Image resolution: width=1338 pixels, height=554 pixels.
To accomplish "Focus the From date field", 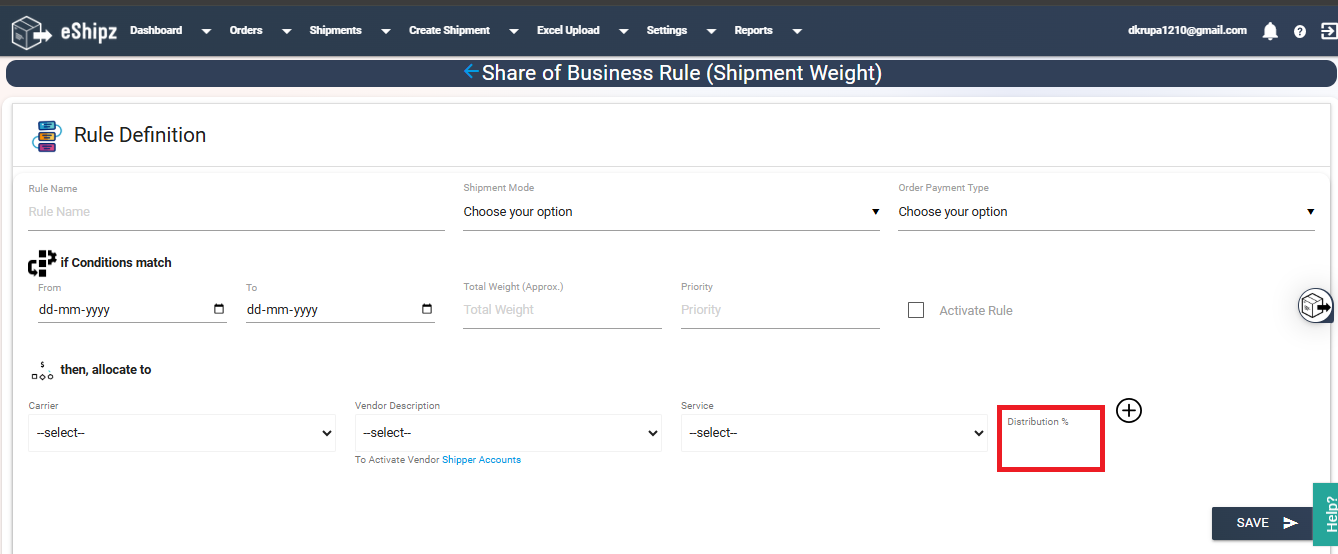I will [132, 310].
